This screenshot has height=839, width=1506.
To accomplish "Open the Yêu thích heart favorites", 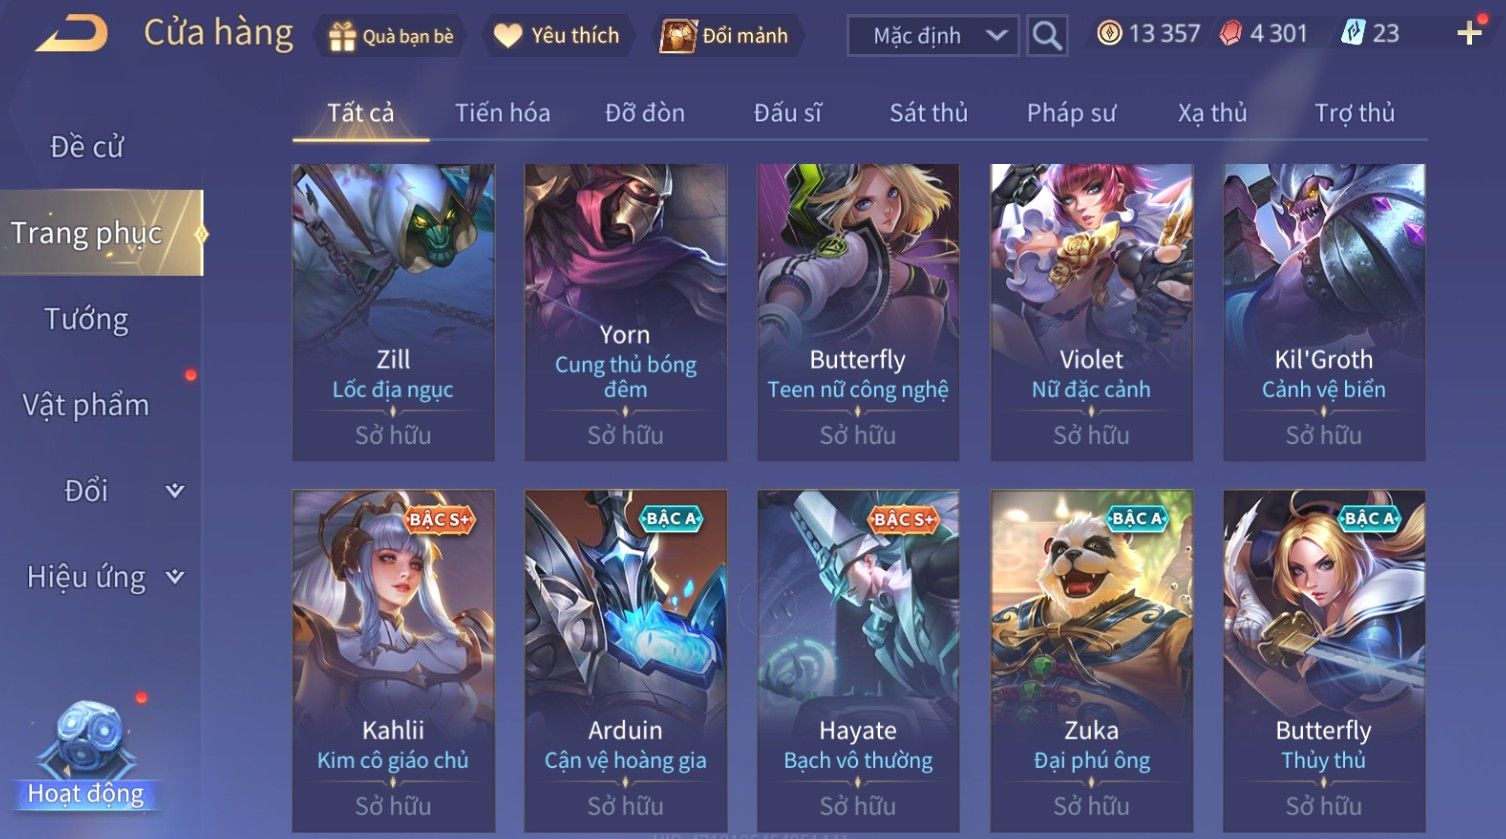I will 508,36.
